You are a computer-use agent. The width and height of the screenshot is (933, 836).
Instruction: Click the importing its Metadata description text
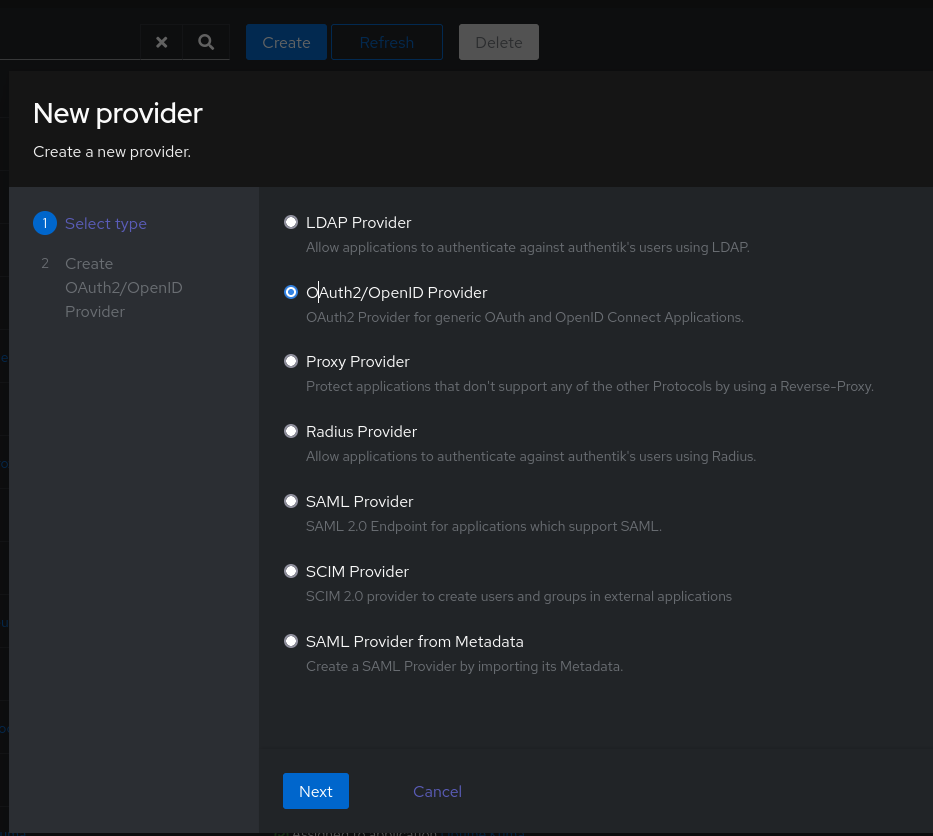(464, 666)
